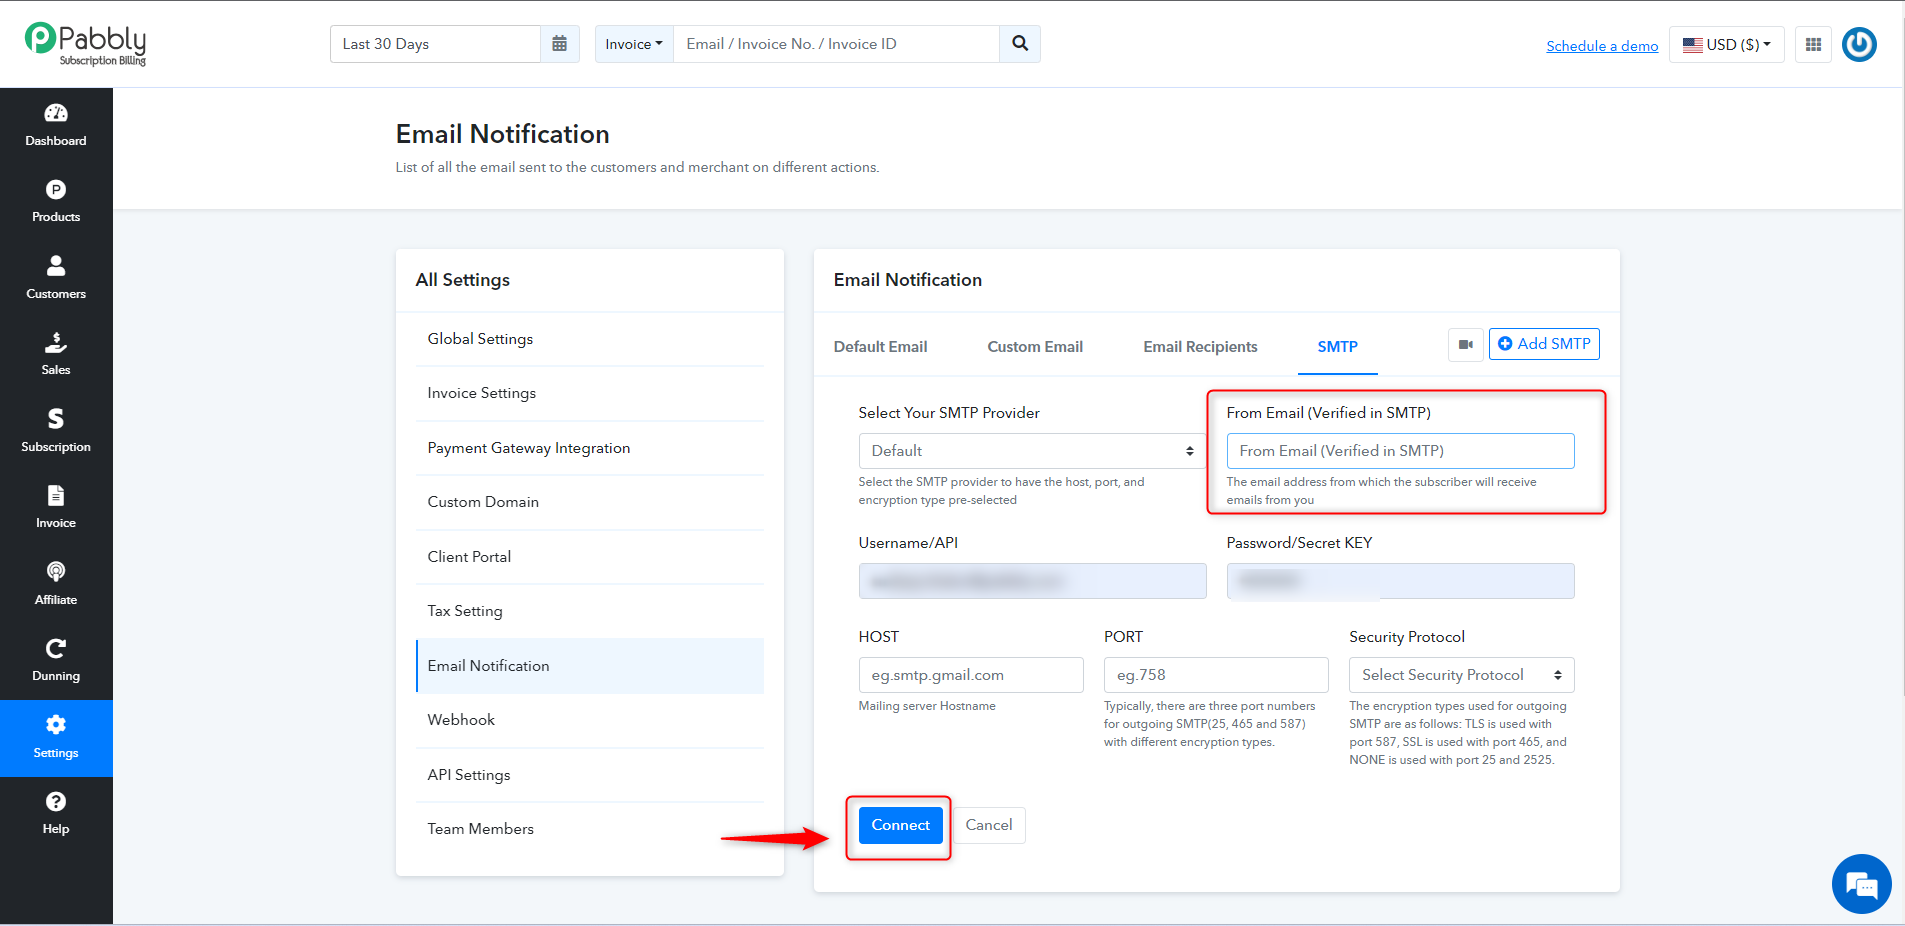Click the video tutorial camera icon
This screenshot has height=926, width=1905.
[1465, 344]
